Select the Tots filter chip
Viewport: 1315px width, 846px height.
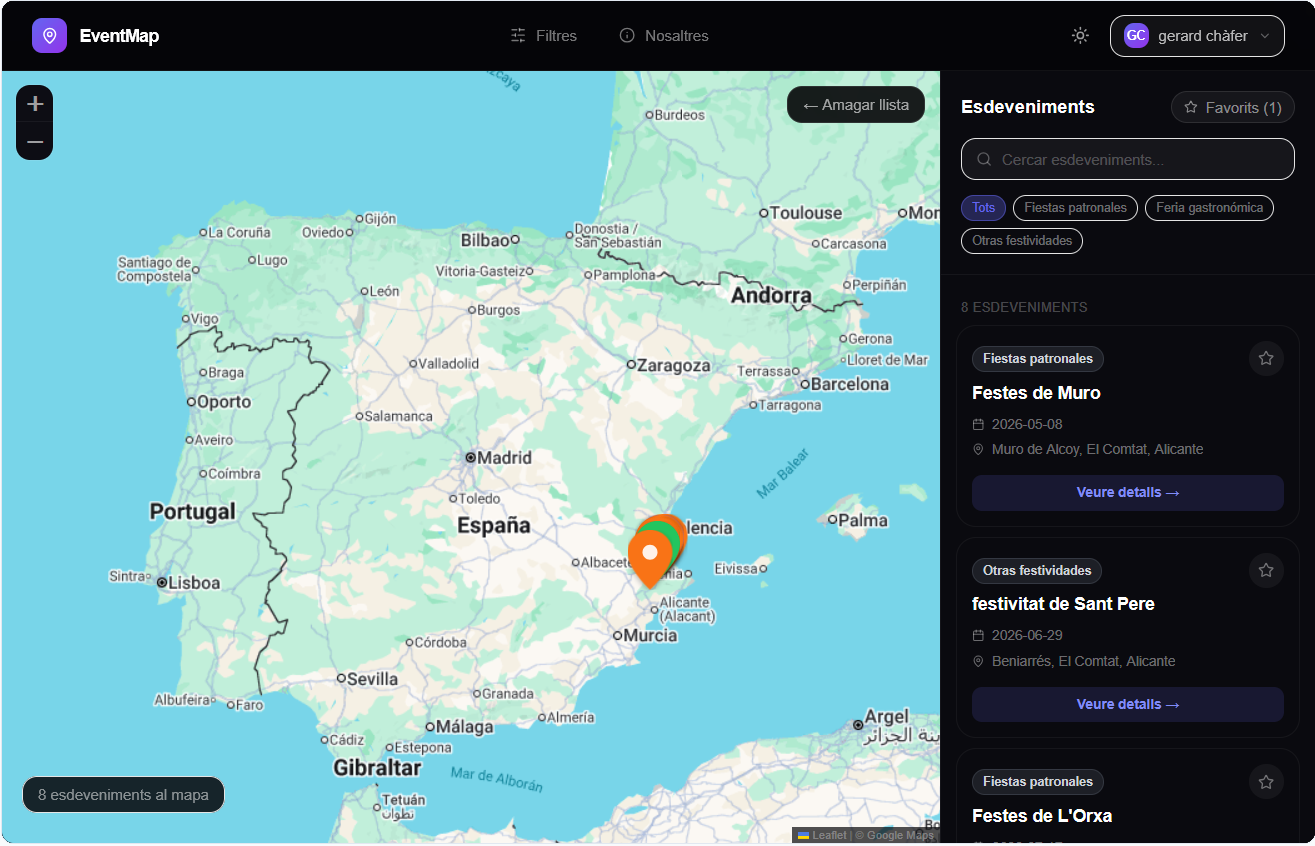click(x=984, y=208)
